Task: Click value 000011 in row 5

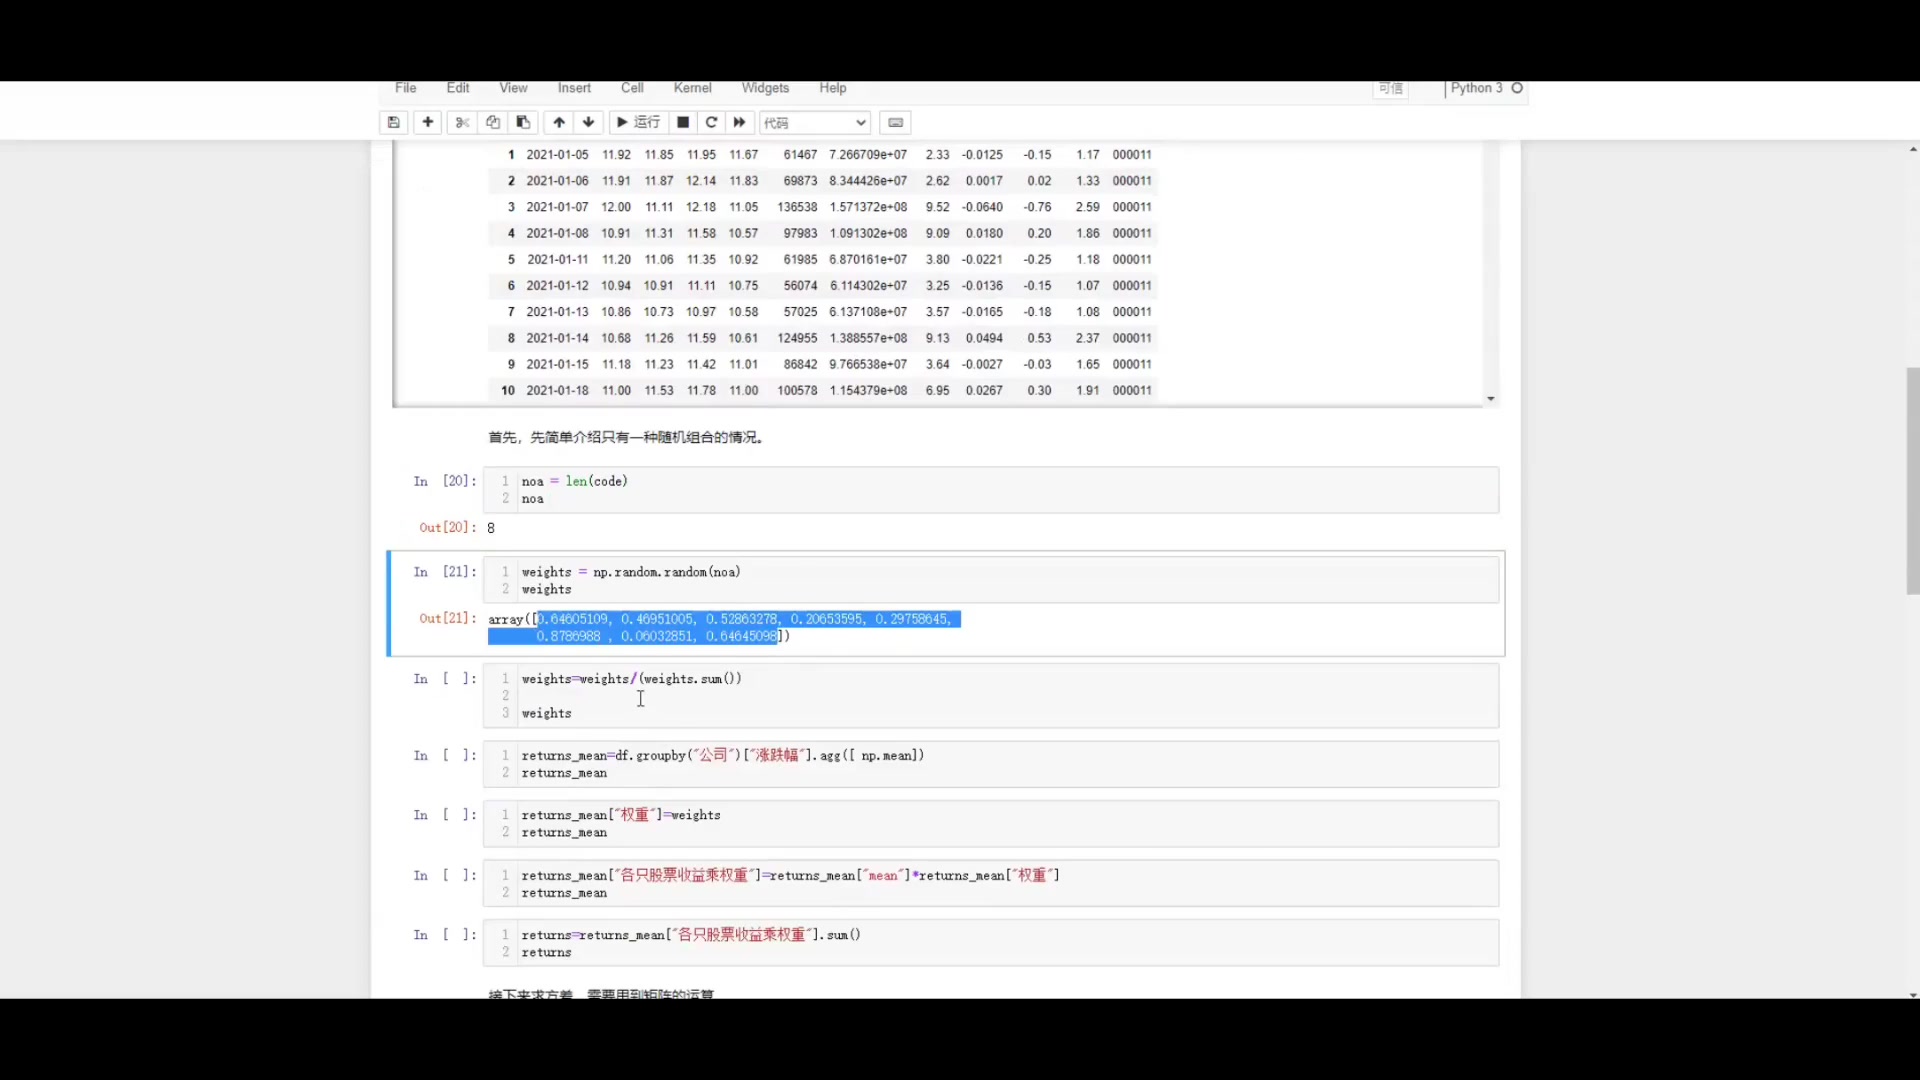Action: (1132, 260)
